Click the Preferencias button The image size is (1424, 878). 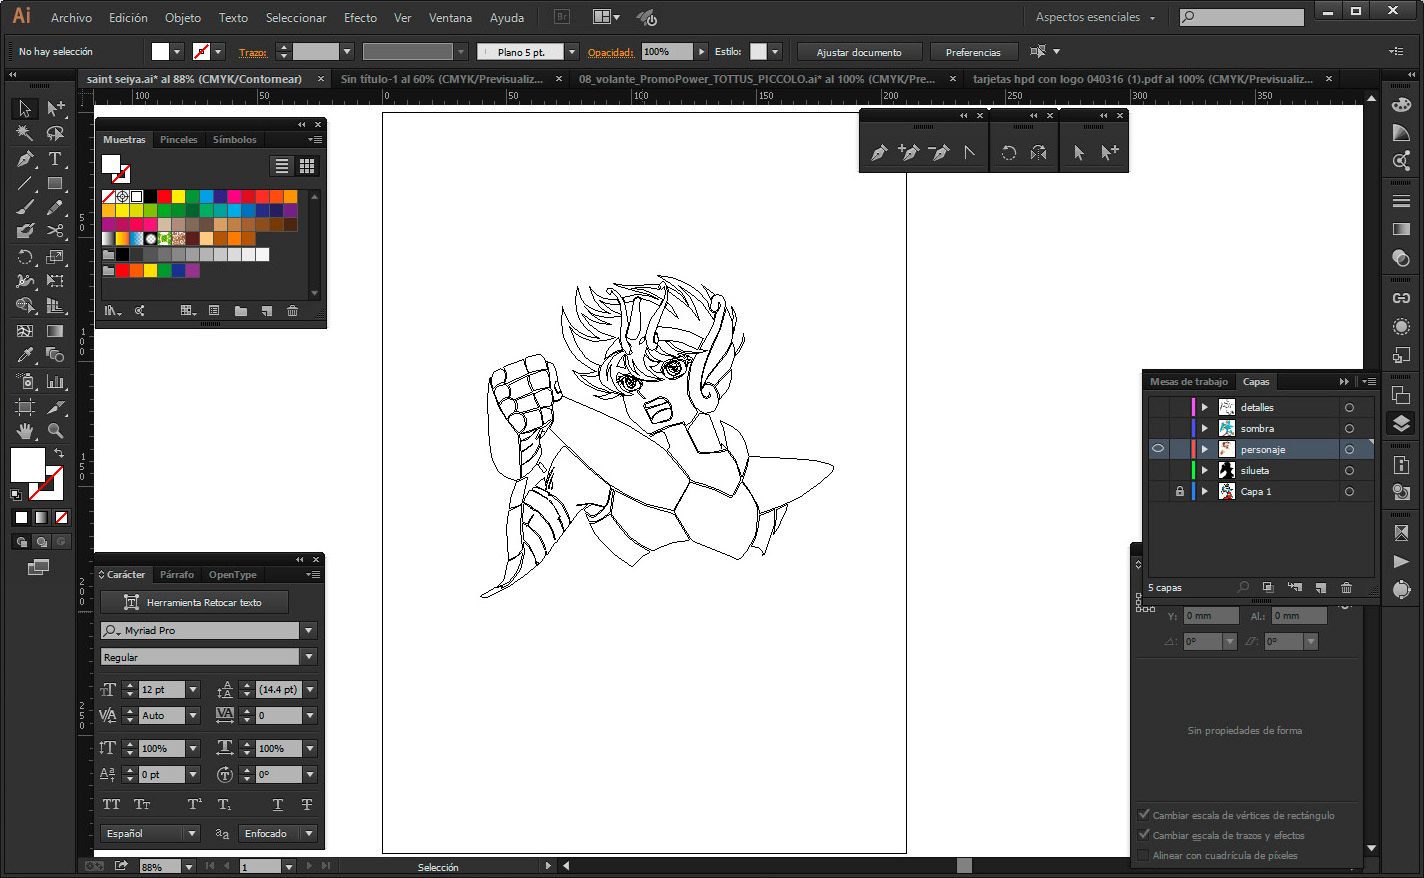point(973,52)
